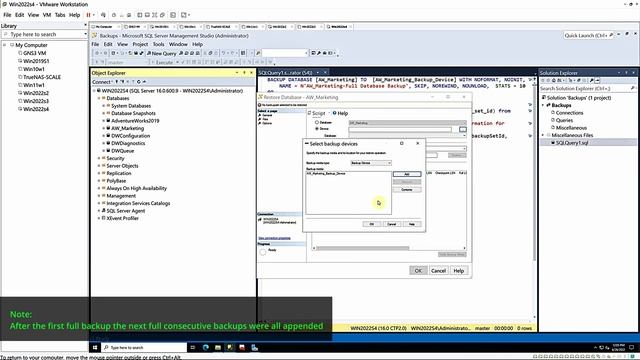Click the Execute button in the SQL toolbar
Image resolution: width=640 pixels, height=360 pixels.
pyautogui.click(x=164, y=62)
